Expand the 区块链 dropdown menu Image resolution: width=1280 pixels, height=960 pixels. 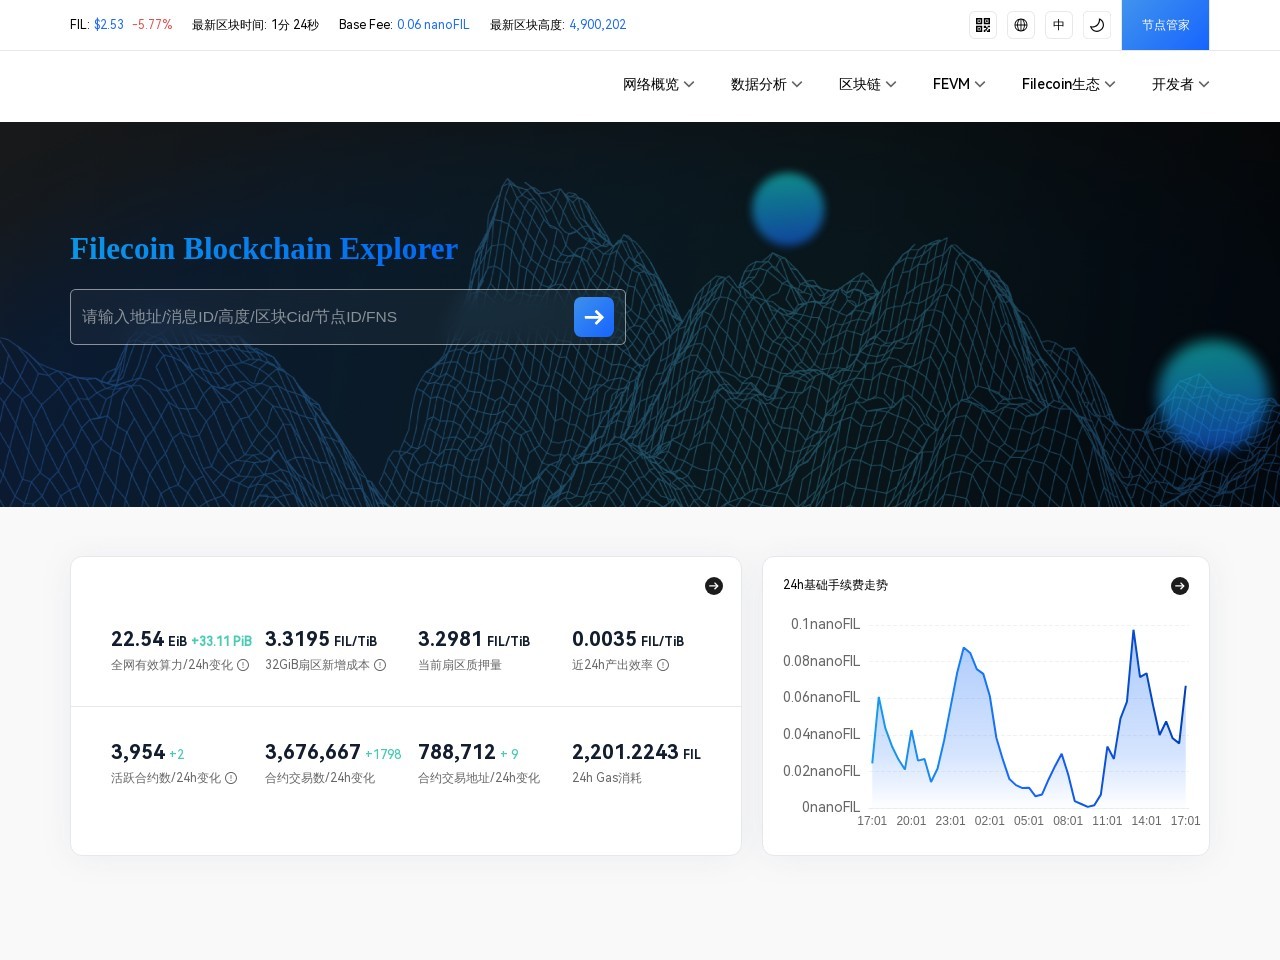pyautogui.click(x=867, y=85)
